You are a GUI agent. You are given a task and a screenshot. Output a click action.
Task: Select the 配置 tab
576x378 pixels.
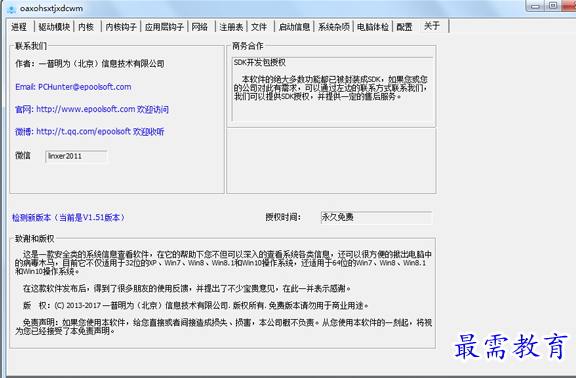point(404,27)
